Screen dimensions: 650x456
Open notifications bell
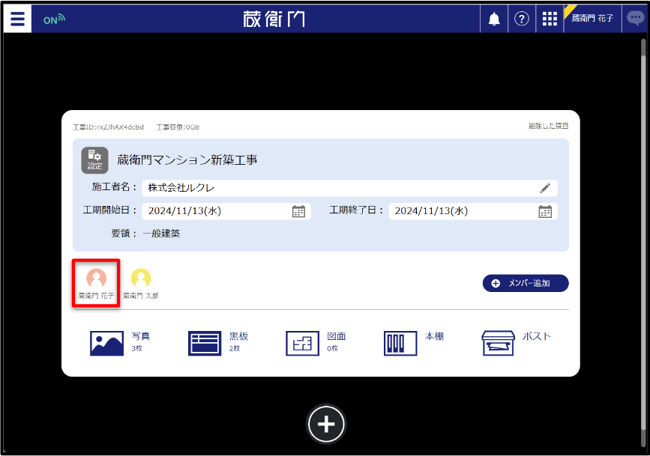(494, 19)
